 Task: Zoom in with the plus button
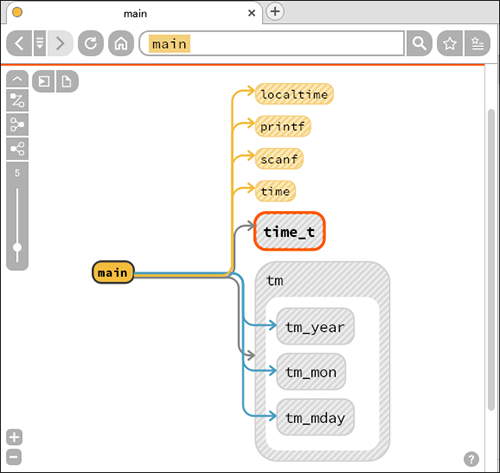pyautogui.click(x=14, y=437)
